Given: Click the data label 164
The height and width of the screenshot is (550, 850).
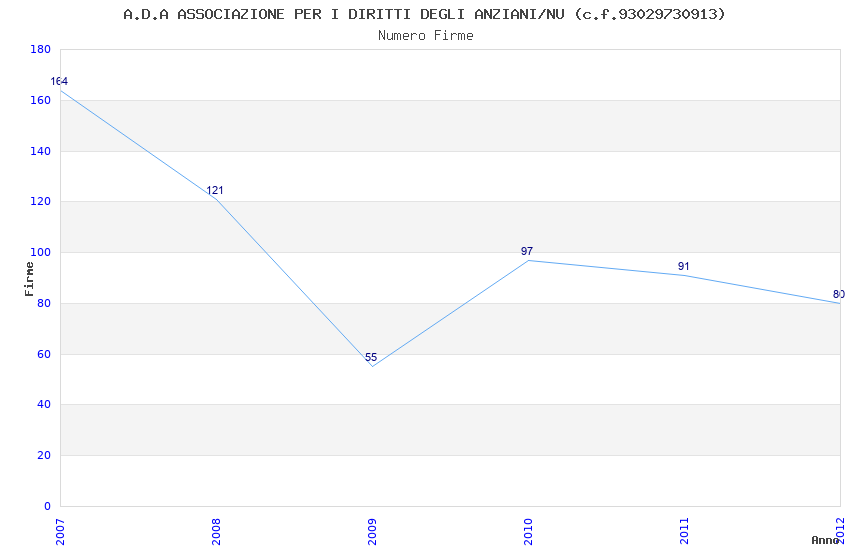Looking at the screenshot, I should click(x=59, y=81).
